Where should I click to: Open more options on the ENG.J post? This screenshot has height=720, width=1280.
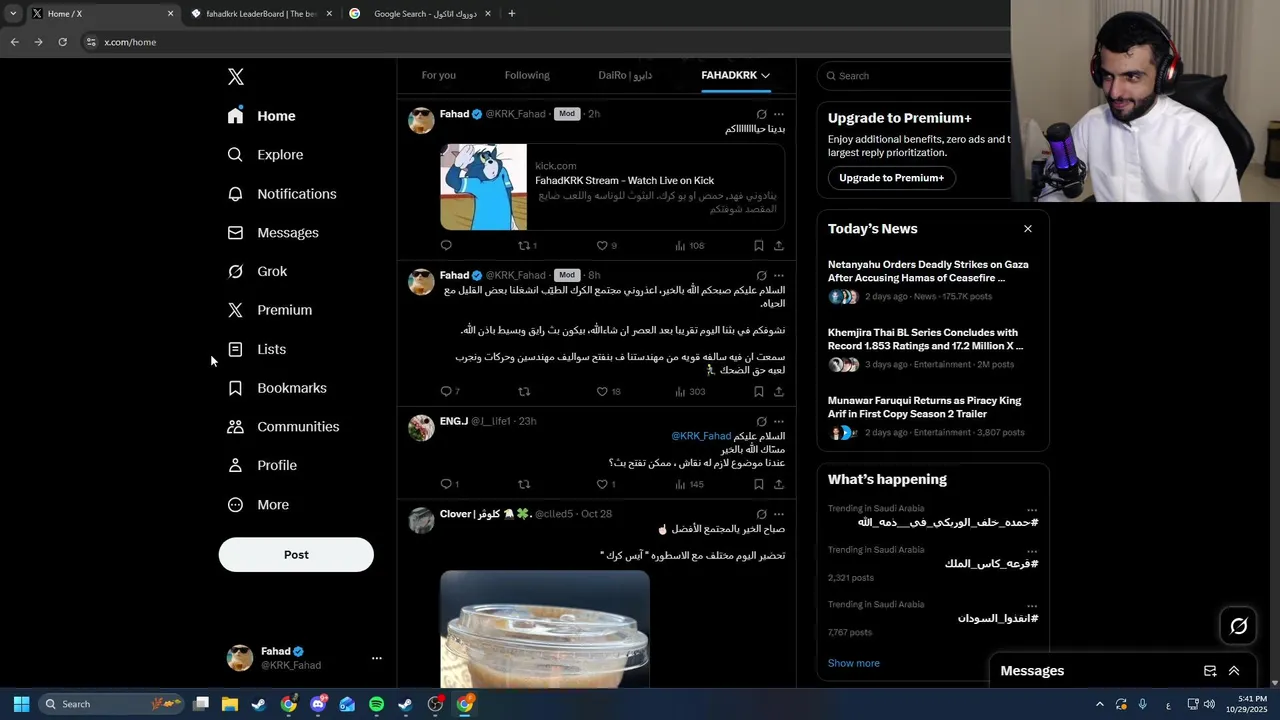pos(779,421)
